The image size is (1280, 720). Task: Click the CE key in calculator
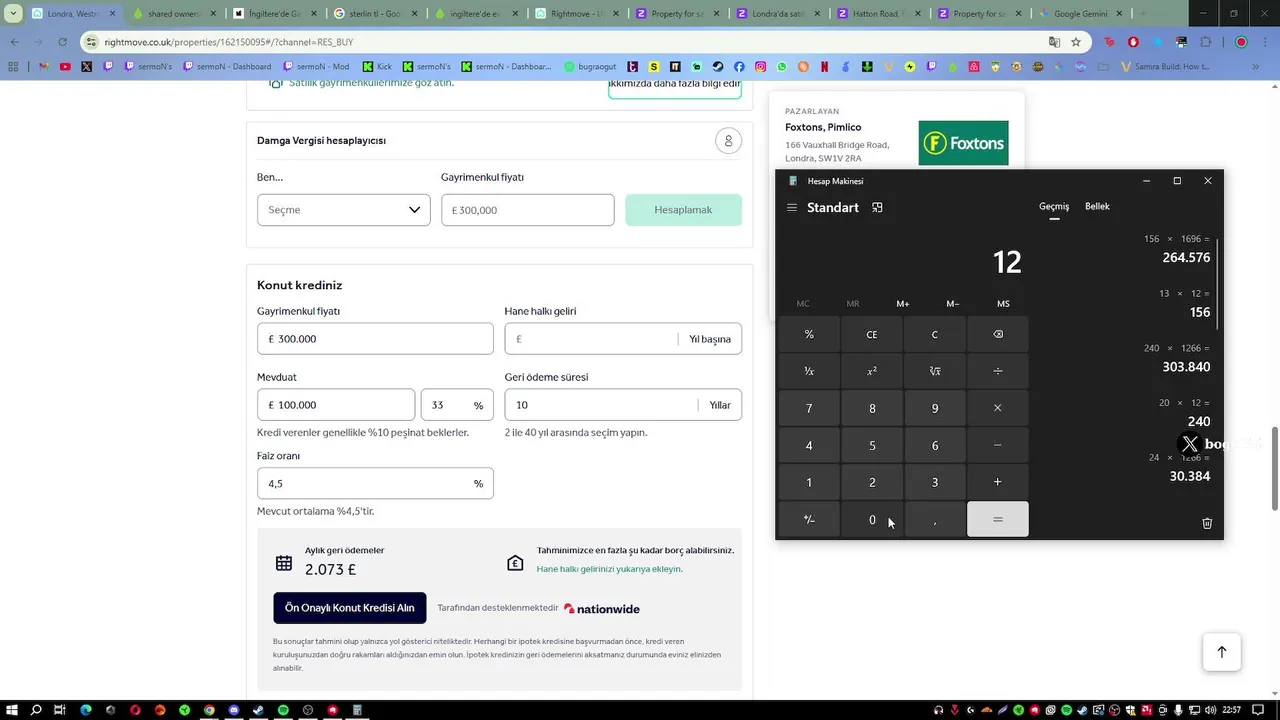coord(872,334)
